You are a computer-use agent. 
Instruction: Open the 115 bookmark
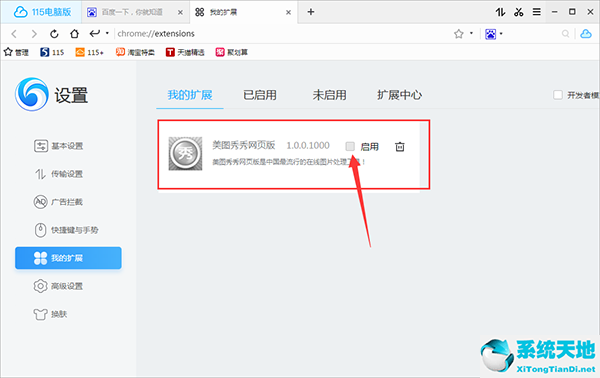coord(52,52)
